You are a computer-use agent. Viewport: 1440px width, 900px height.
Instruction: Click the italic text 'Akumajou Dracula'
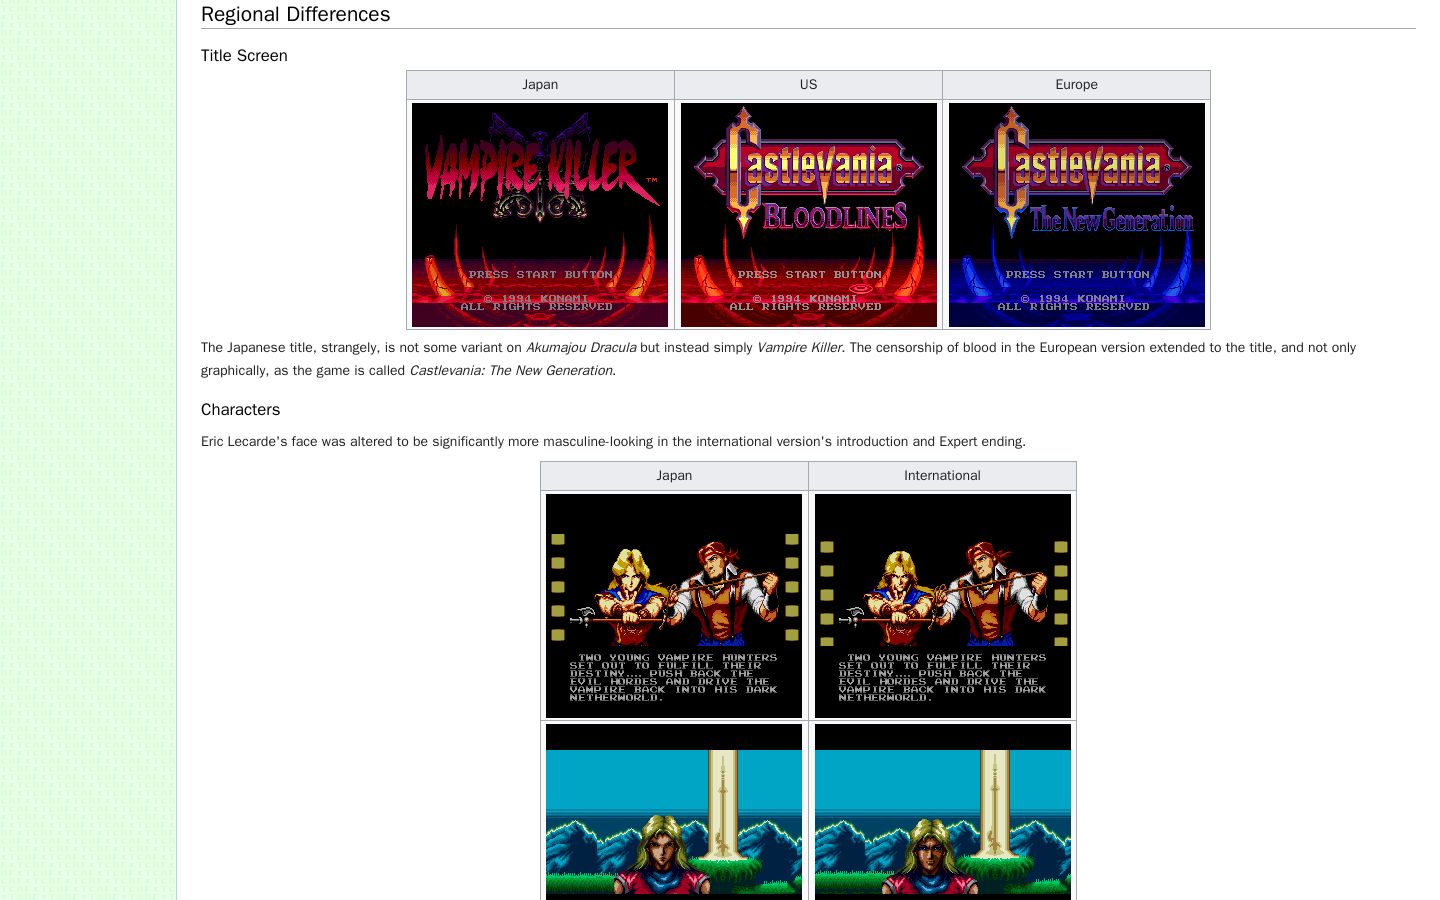(x=581, y=348)
